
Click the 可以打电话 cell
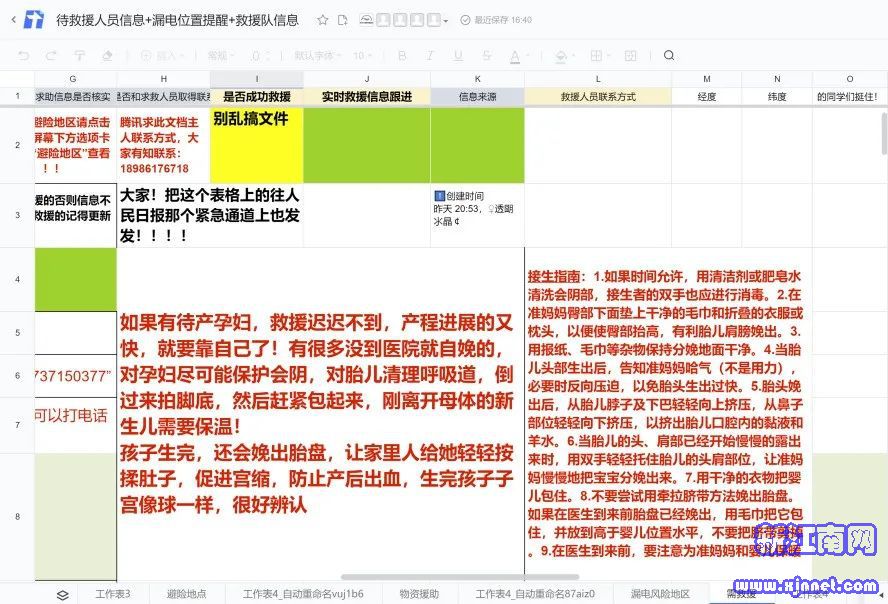(x=76, y=425)
